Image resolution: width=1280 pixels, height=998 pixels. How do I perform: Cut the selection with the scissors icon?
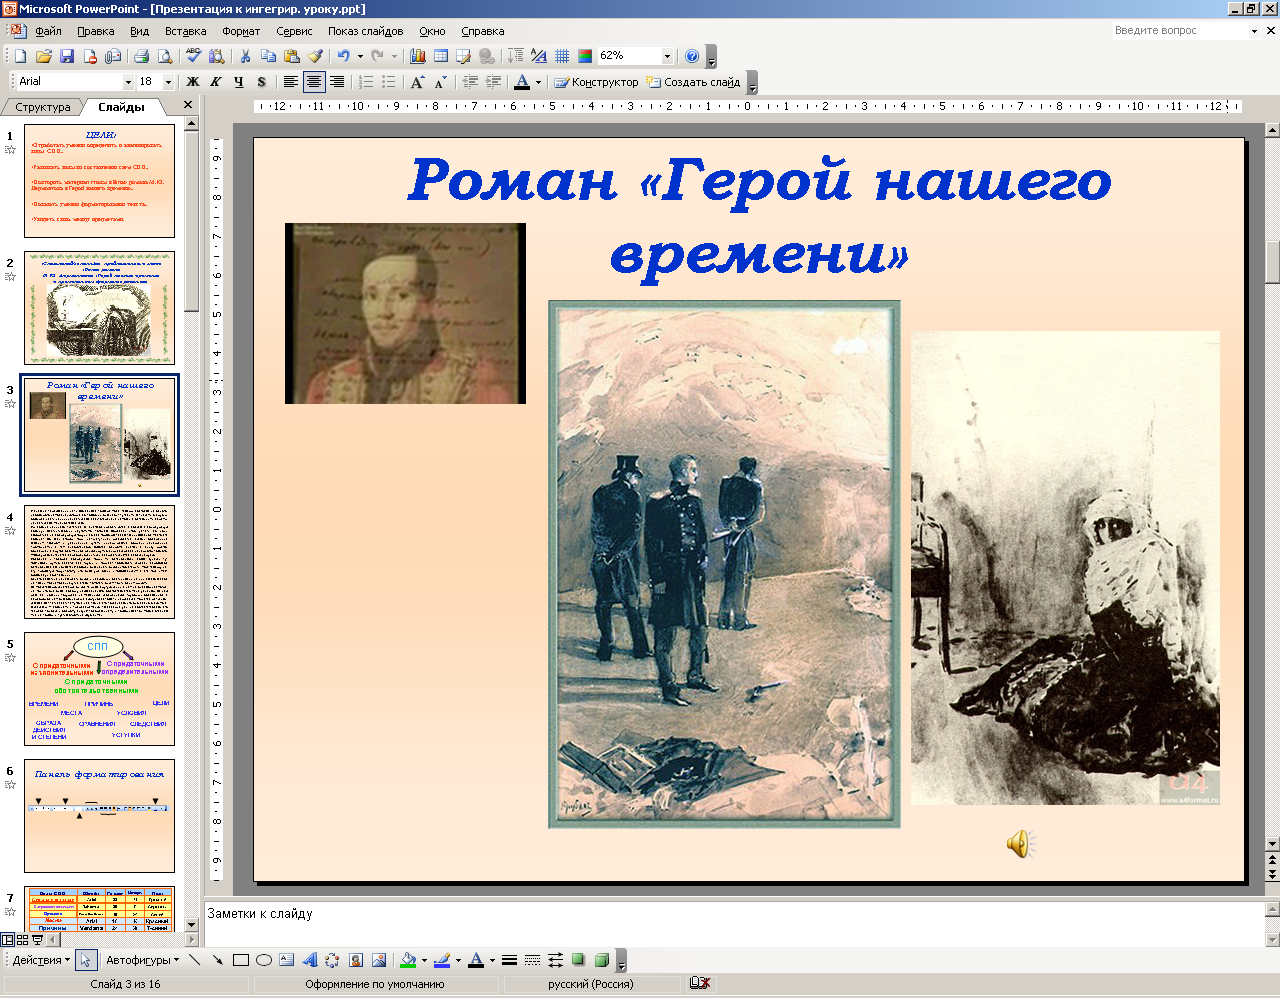tap(245, 56)
